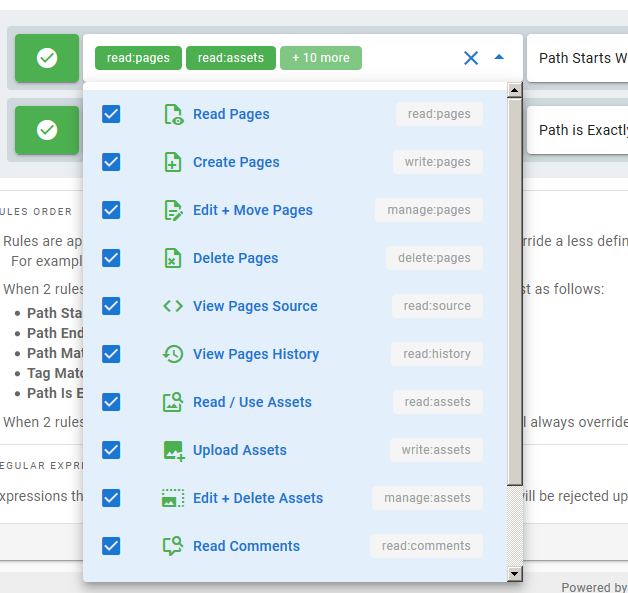The image size is (628, 593).
Task: Click the permissions selector input field
Action: click(x=303, y=58)
